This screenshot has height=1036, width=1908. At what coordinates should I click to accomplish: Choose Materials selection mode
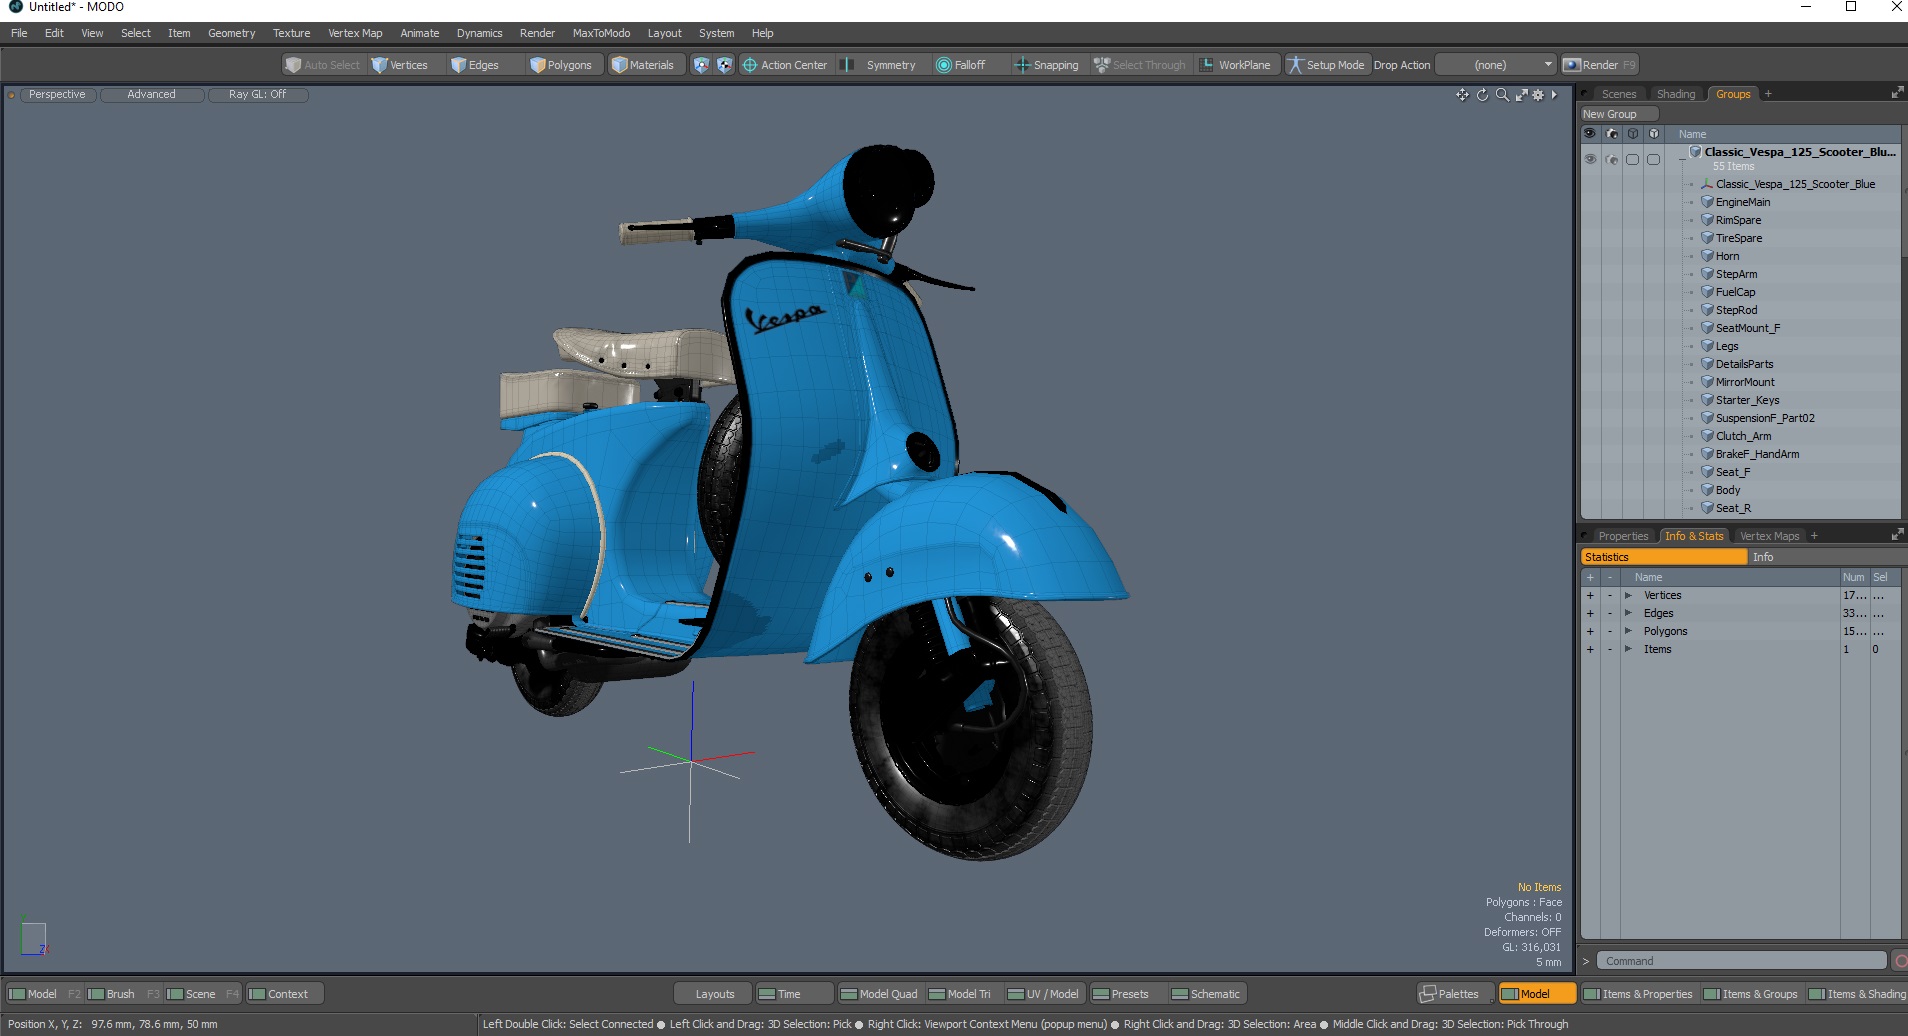coord(643,65)
